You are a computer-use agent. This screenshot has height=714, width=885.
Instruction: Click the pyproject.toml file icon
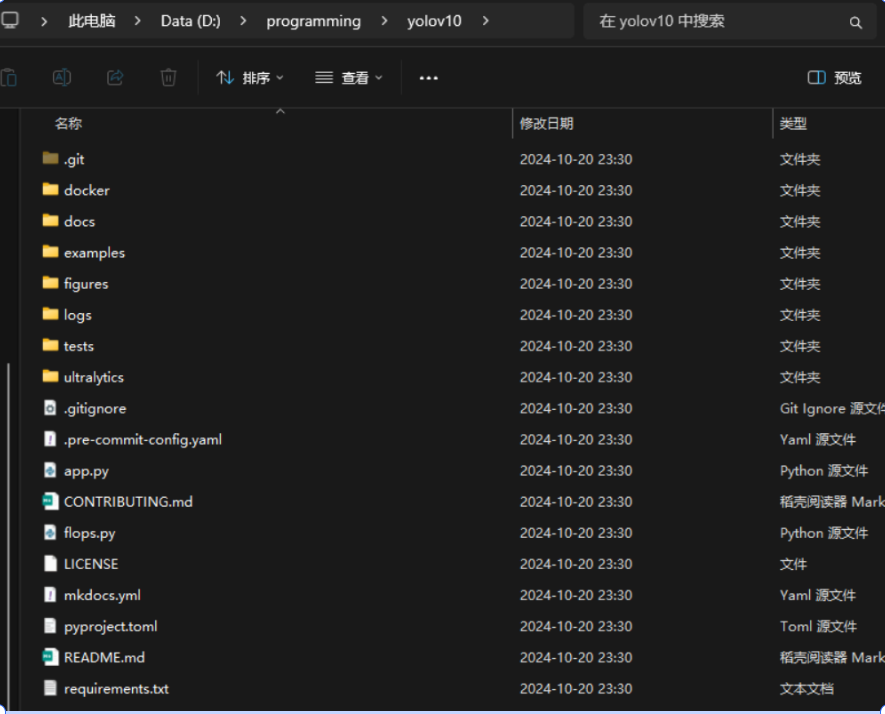tap(50, 625)
